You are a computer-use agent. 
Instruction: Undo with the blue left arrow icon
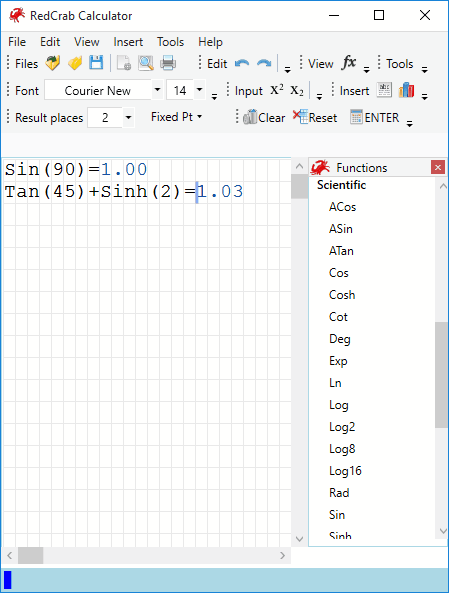point(242,63)
